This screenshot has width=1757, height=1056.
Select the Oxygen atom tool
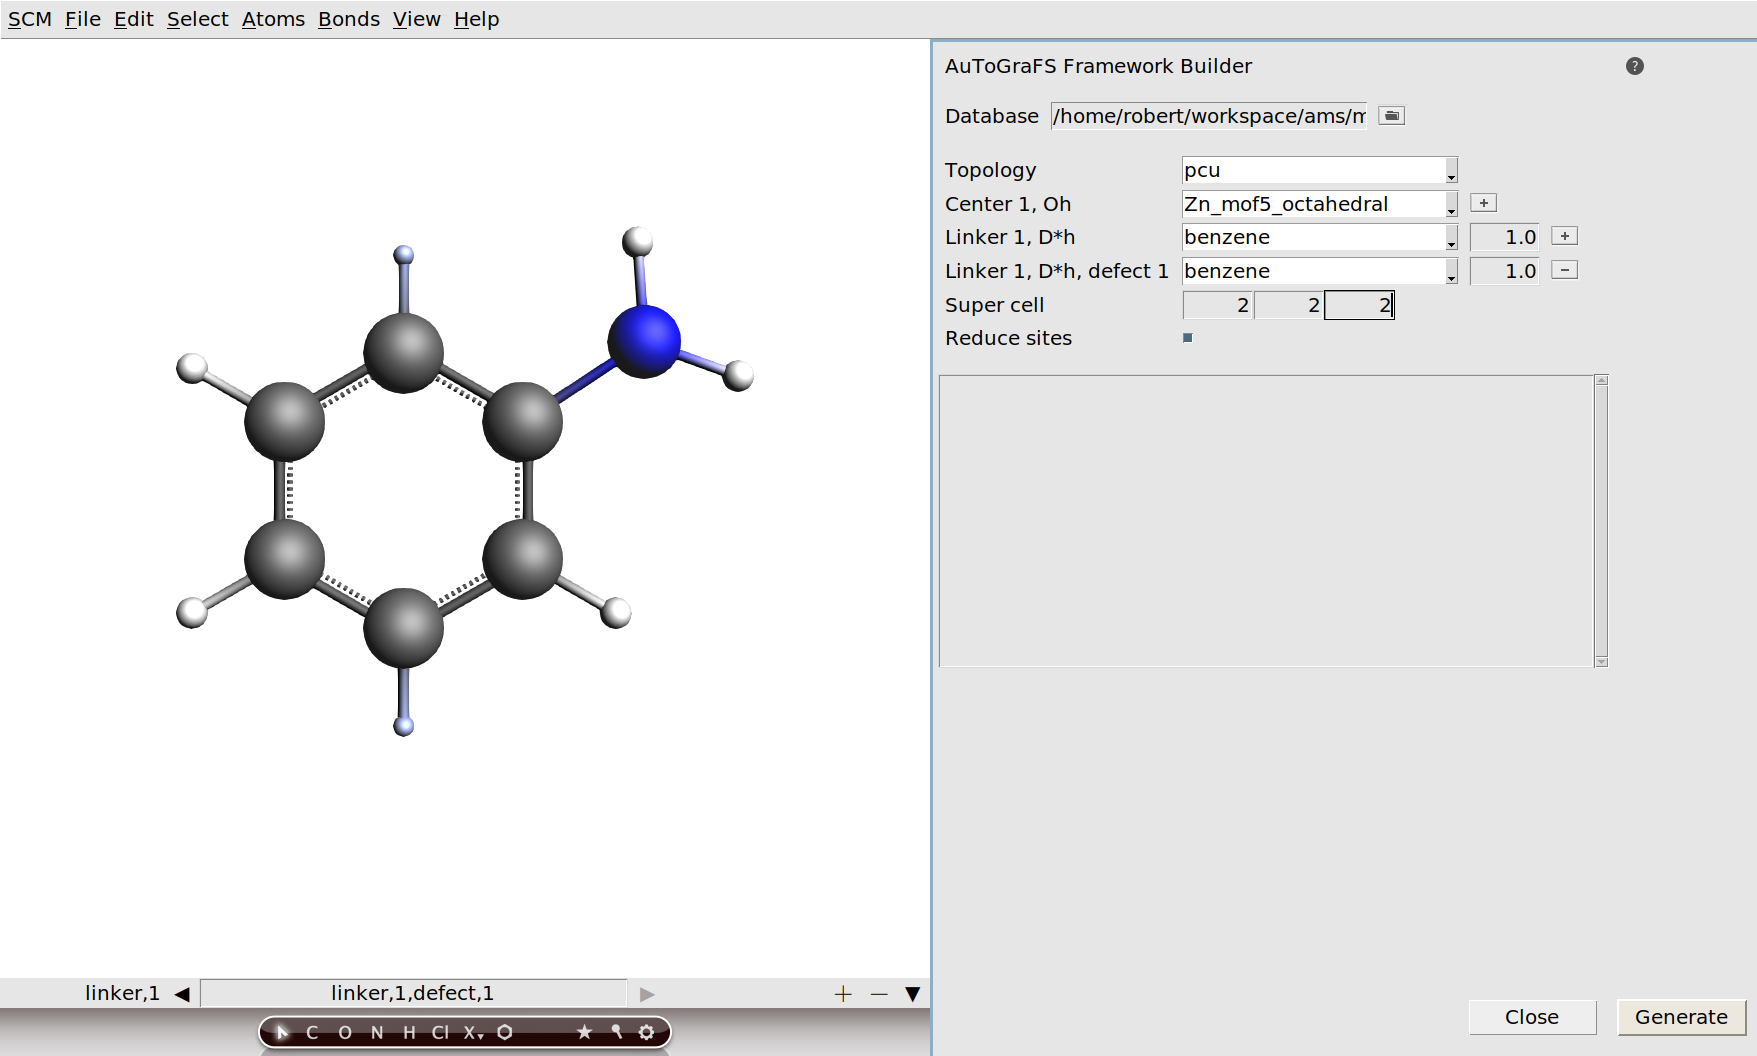click(343, 1033)
